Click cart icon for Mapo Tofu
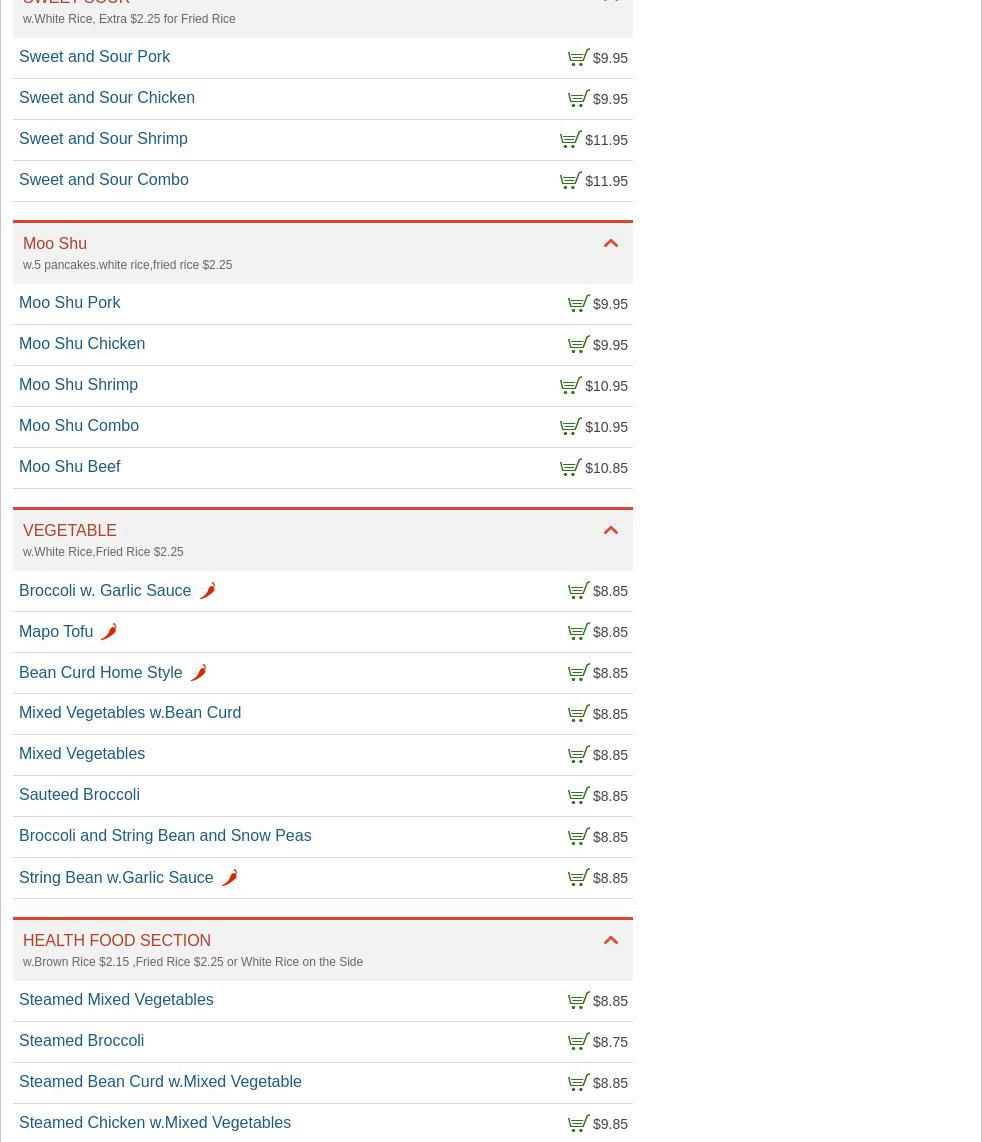 pos(578,632)
